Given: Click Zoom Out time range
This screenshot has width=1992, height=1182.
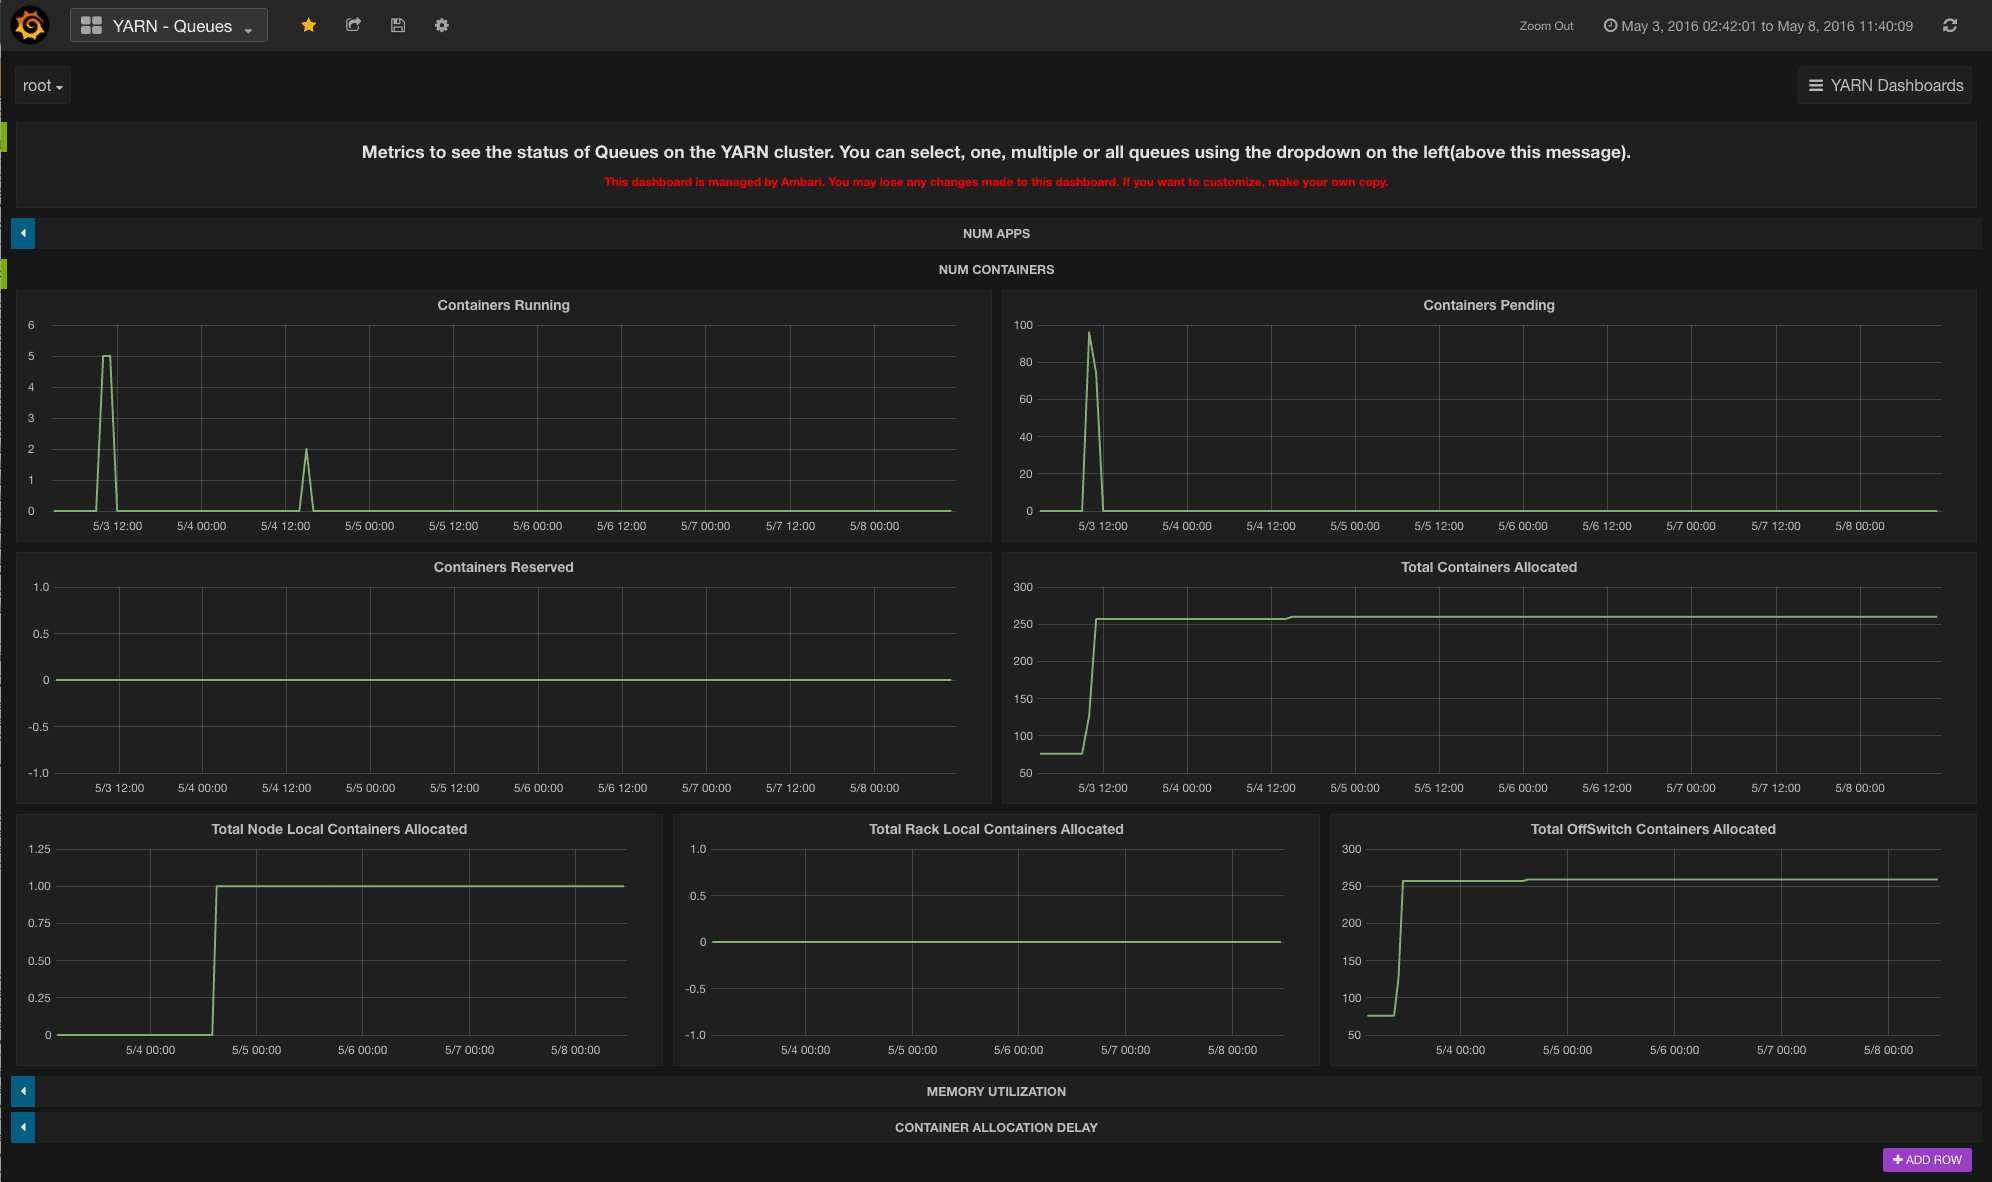Looking at the screenshot, I should point(1546,26).
